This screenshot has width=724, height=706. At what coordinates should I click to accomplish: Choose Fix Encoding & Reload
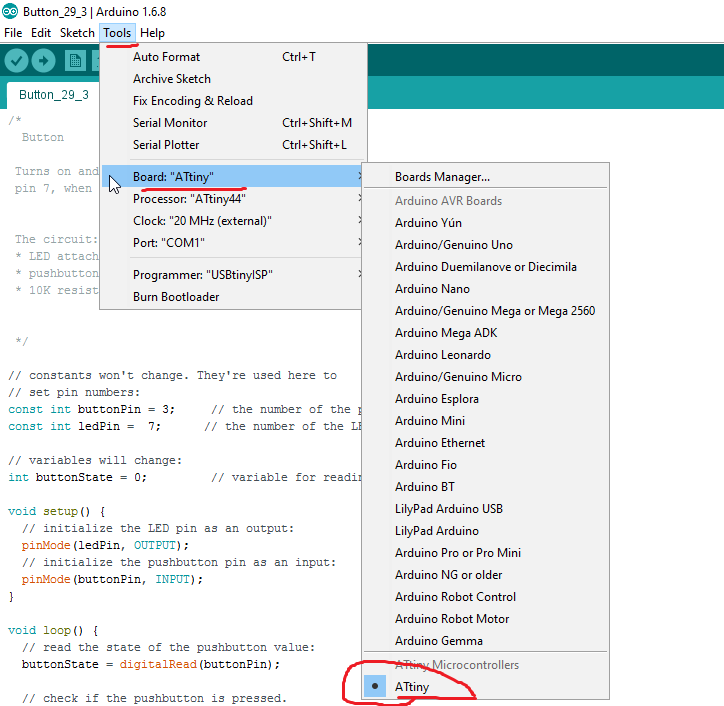tap(233, 101)
